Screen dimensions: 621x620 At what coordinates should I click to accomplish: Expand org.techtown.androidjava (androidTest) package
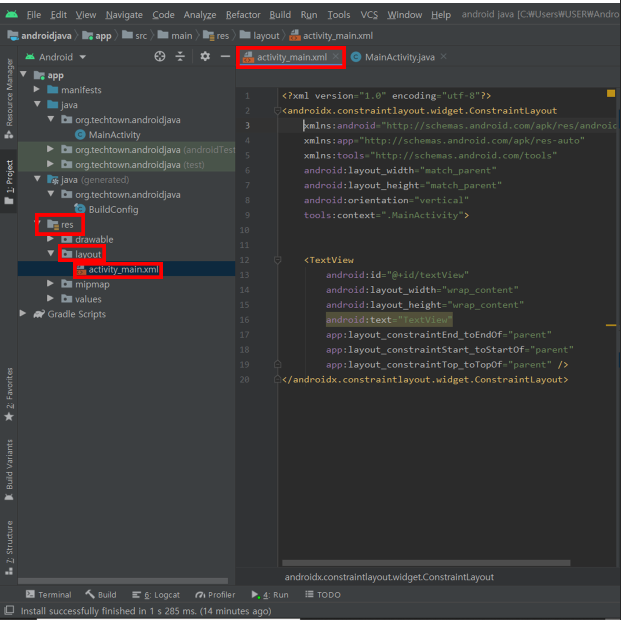[x=50, y=149]
